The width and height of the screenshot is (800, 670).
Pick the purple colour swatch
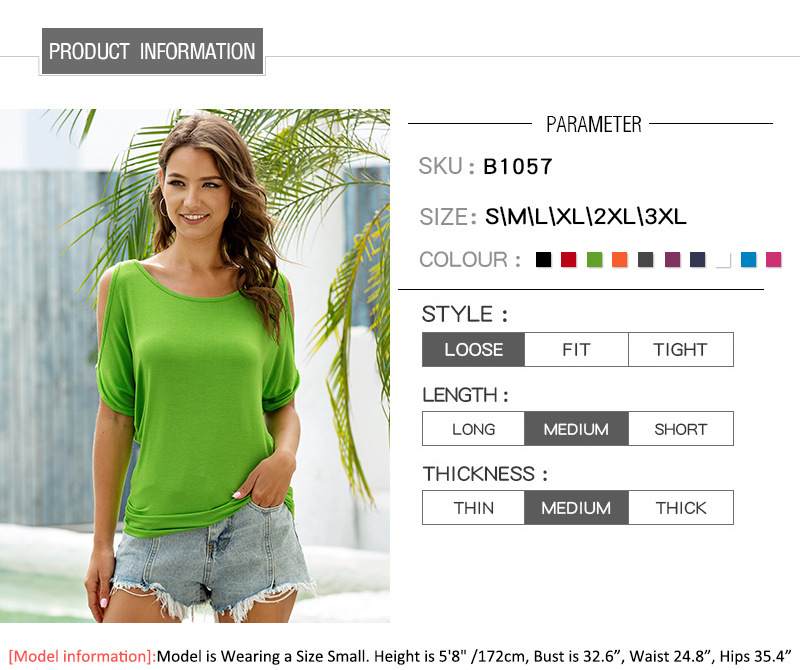672,260
